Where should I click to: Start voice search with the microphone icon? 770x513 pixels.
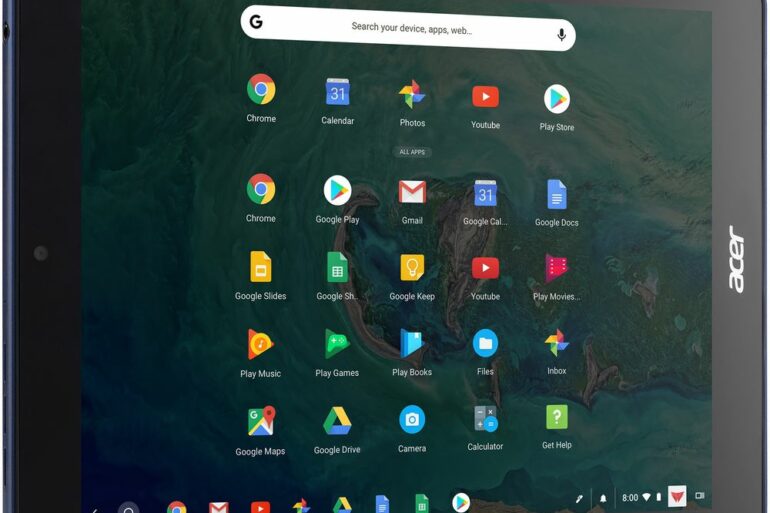tap(561, 35)
